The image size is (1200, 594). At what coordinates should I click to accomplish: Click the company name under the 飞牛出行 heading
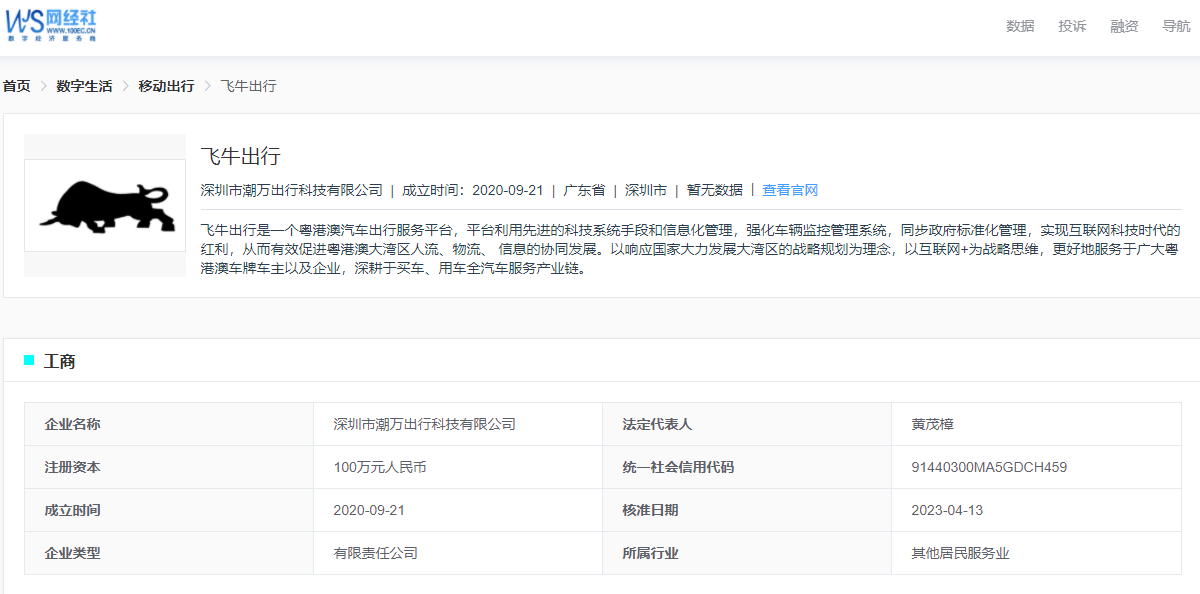click(x=292, y=190)
